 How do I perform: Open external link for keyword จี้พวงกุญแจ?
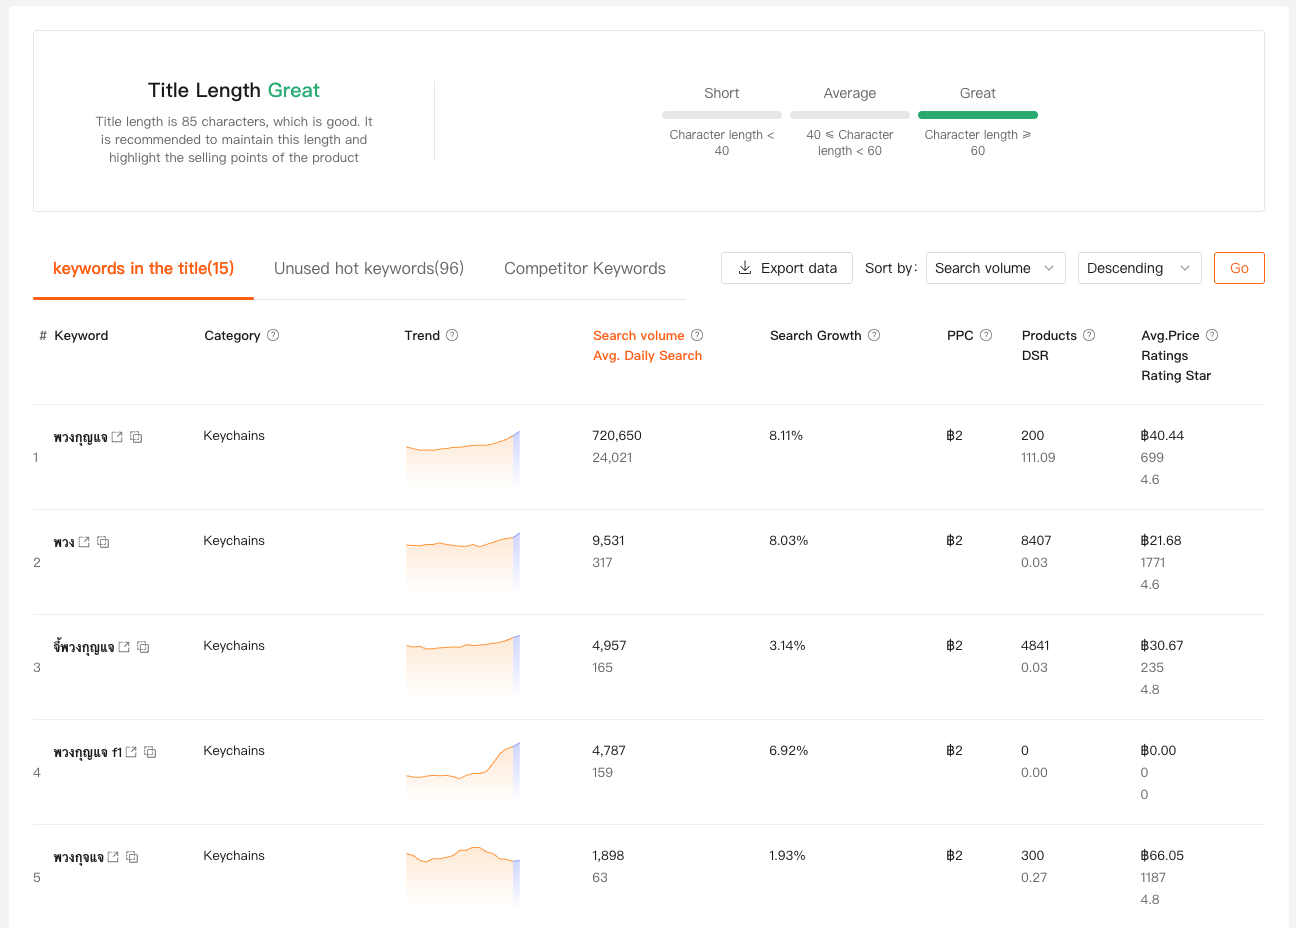coord(124,647)
